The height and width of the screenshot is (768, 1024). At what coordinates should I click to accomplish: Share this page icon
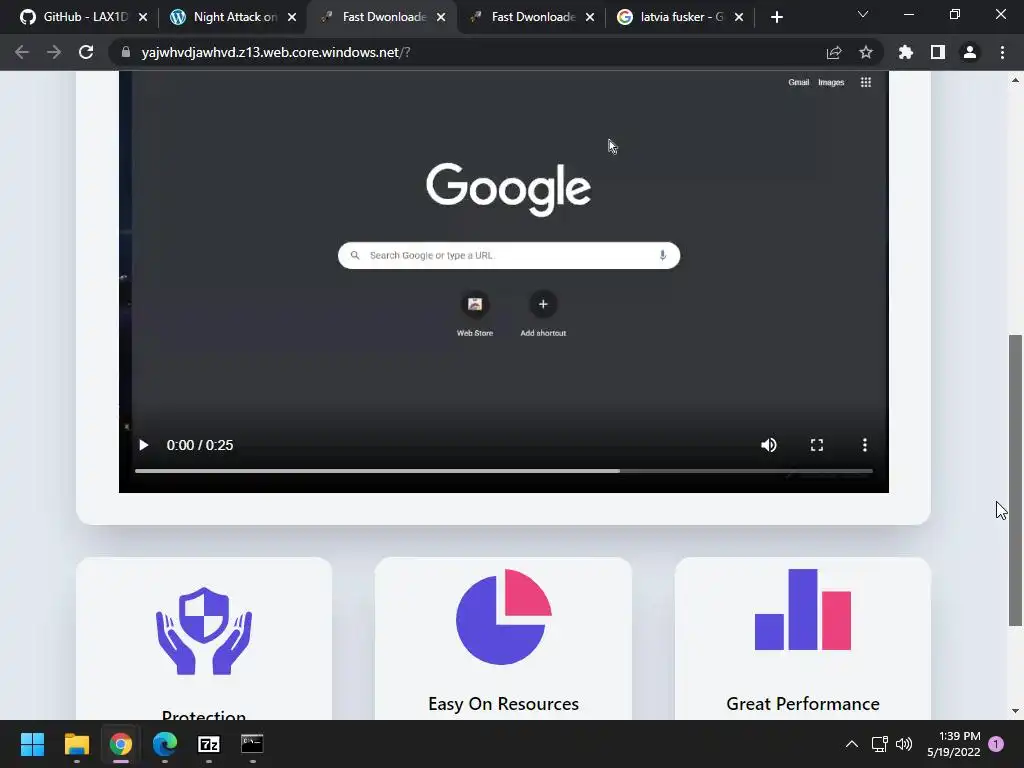[834, 52]
